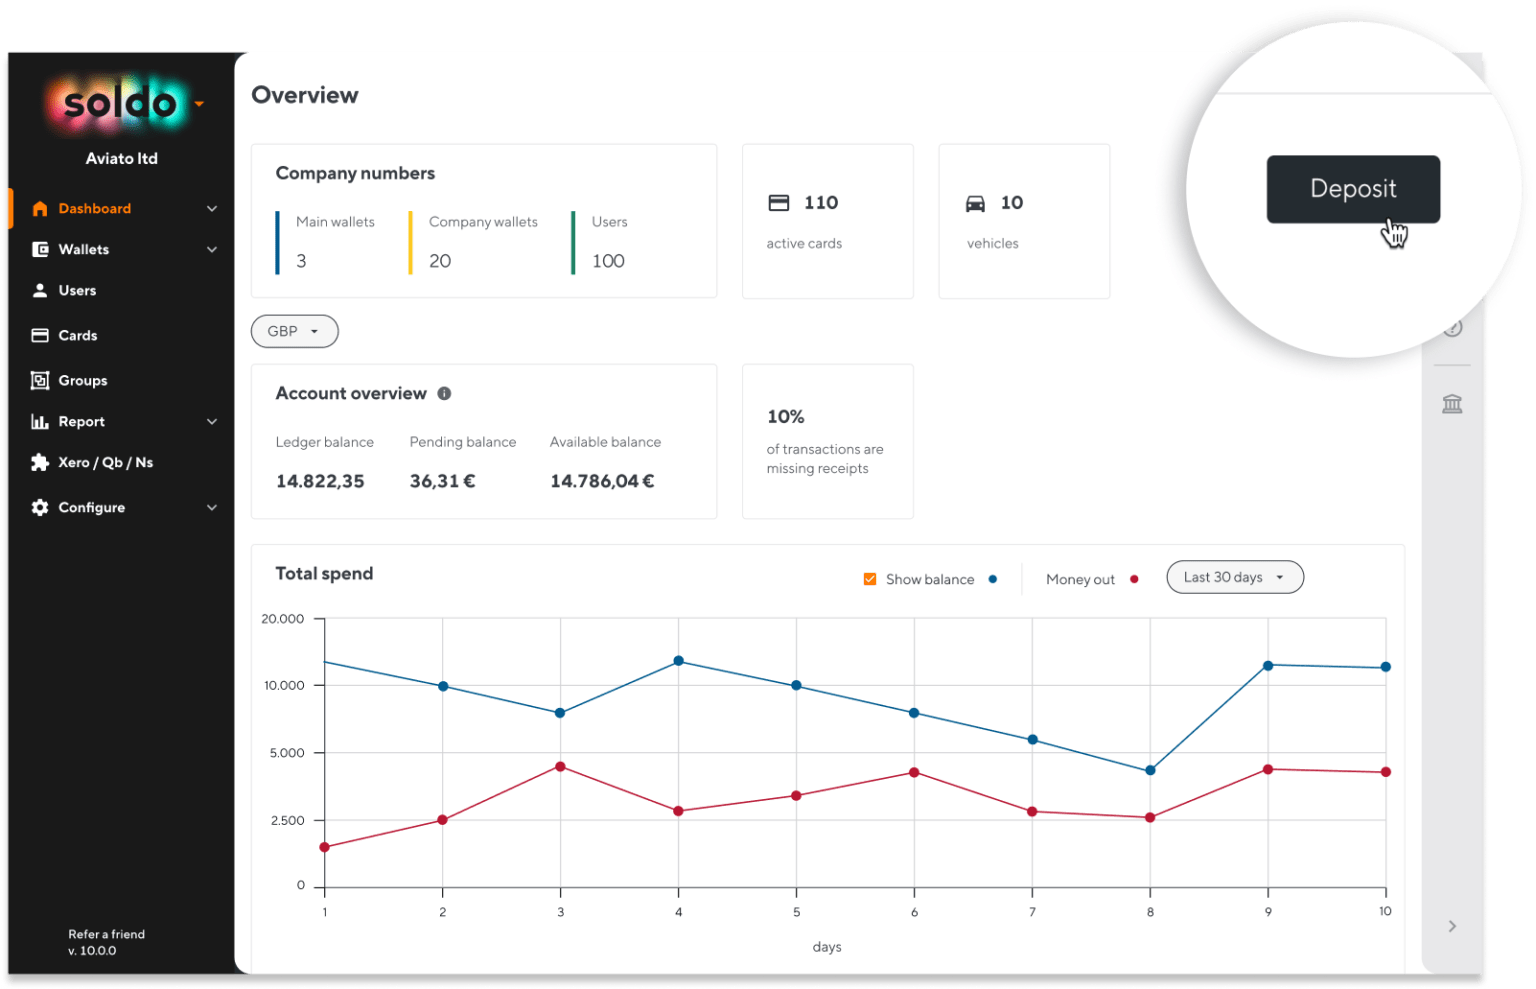Viewport: 1536px width, 989px height.
Task: Click the Deposit button
Action: point(1353,189)
